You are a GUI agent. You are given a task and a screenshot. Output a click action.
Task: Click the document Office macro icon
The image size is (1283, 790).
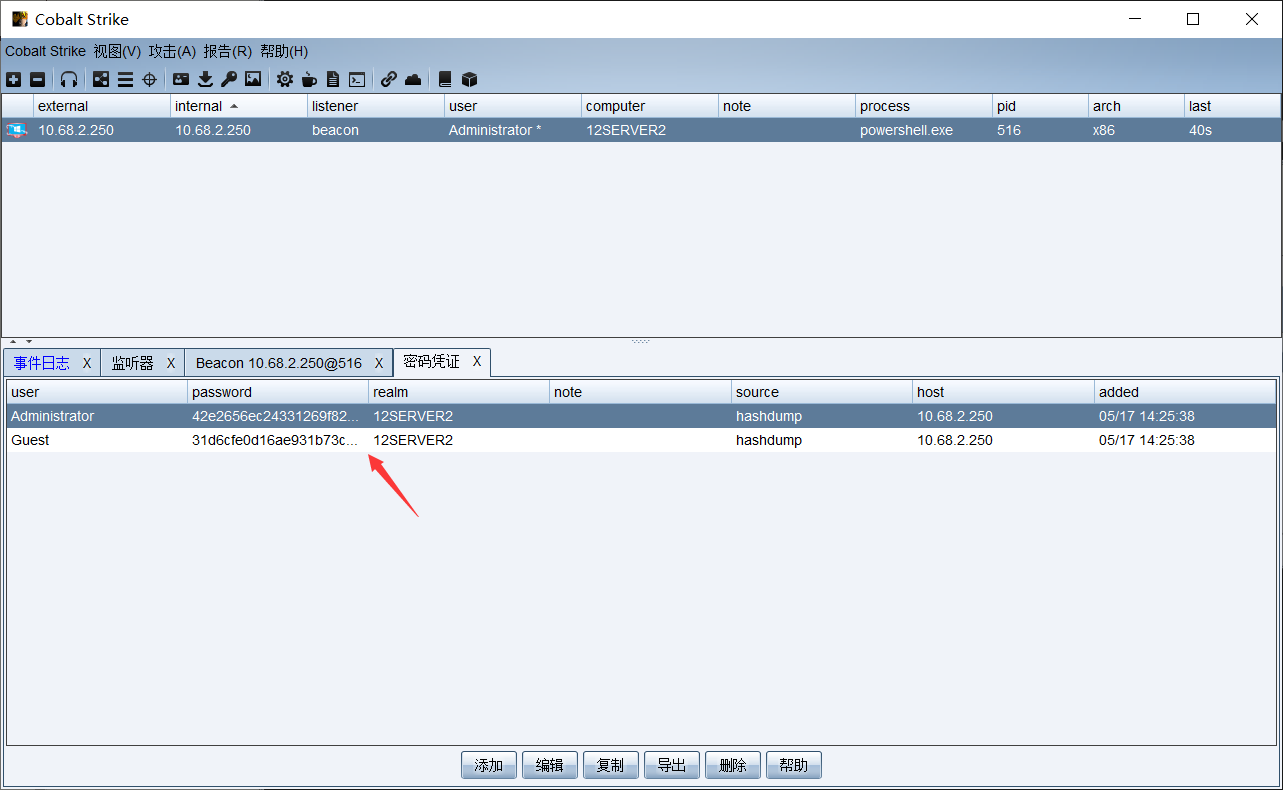coord(333,79)
